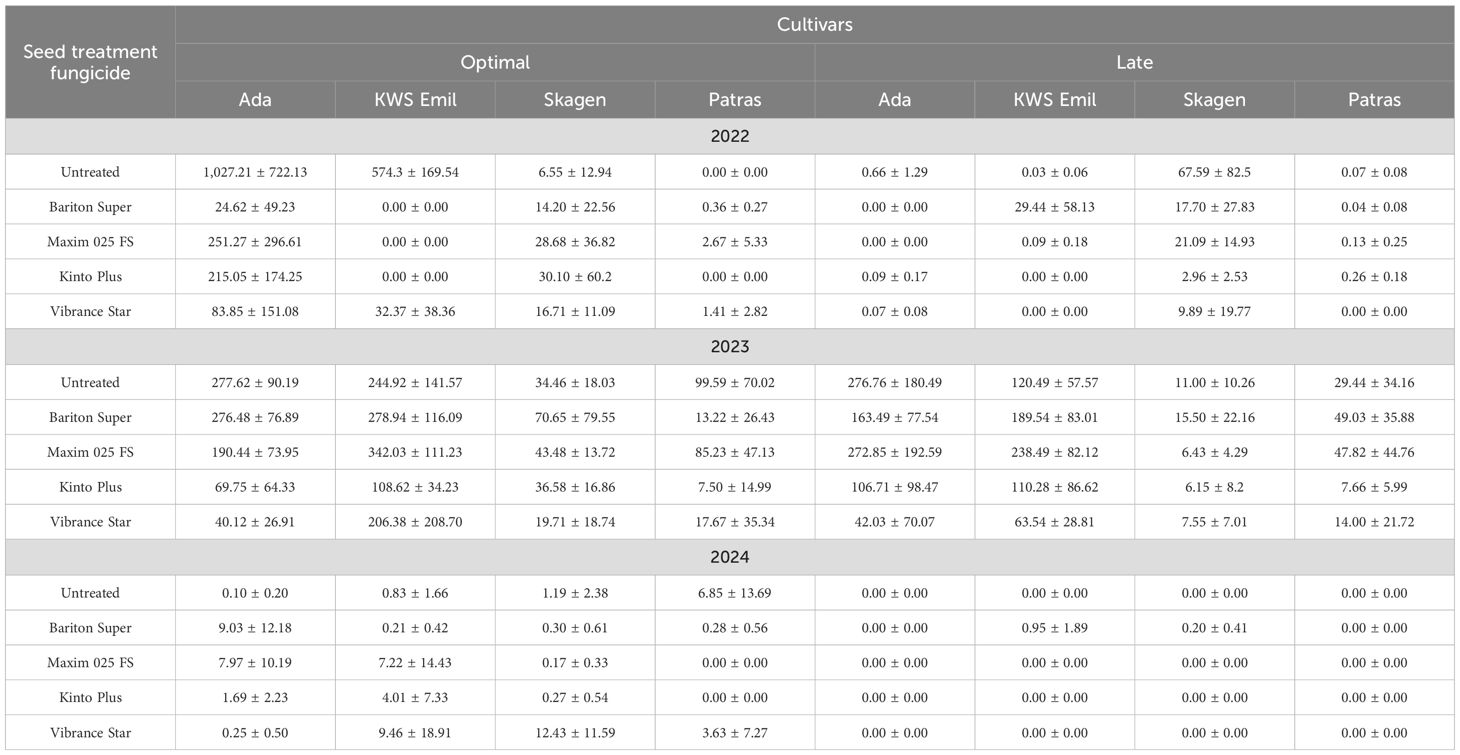Click "Maxim 025 FS" row label in 2023 section
Viewport: 1460px width, 755px height.
pos(90,452)
